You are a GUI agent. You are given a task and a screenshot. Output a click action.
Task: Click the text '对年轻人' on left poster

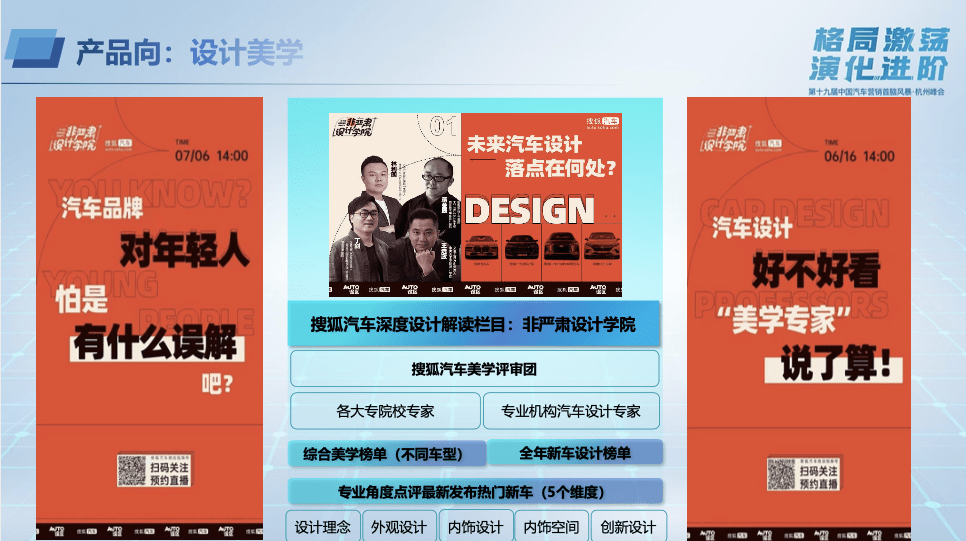[x=184, y=250]
